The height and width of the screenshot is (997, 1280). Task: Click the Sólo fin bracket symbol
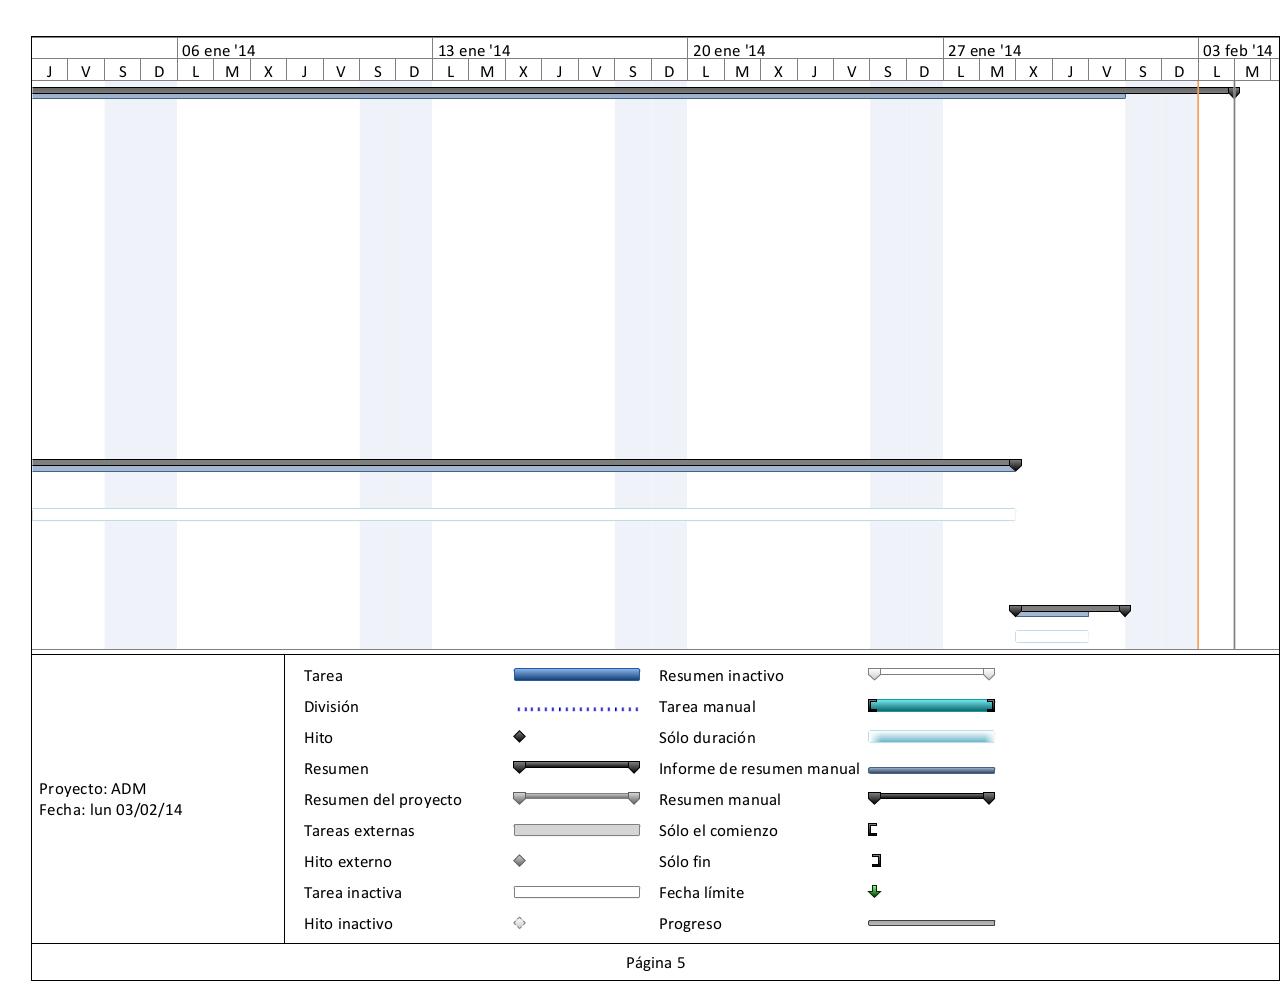click(877, 861)
